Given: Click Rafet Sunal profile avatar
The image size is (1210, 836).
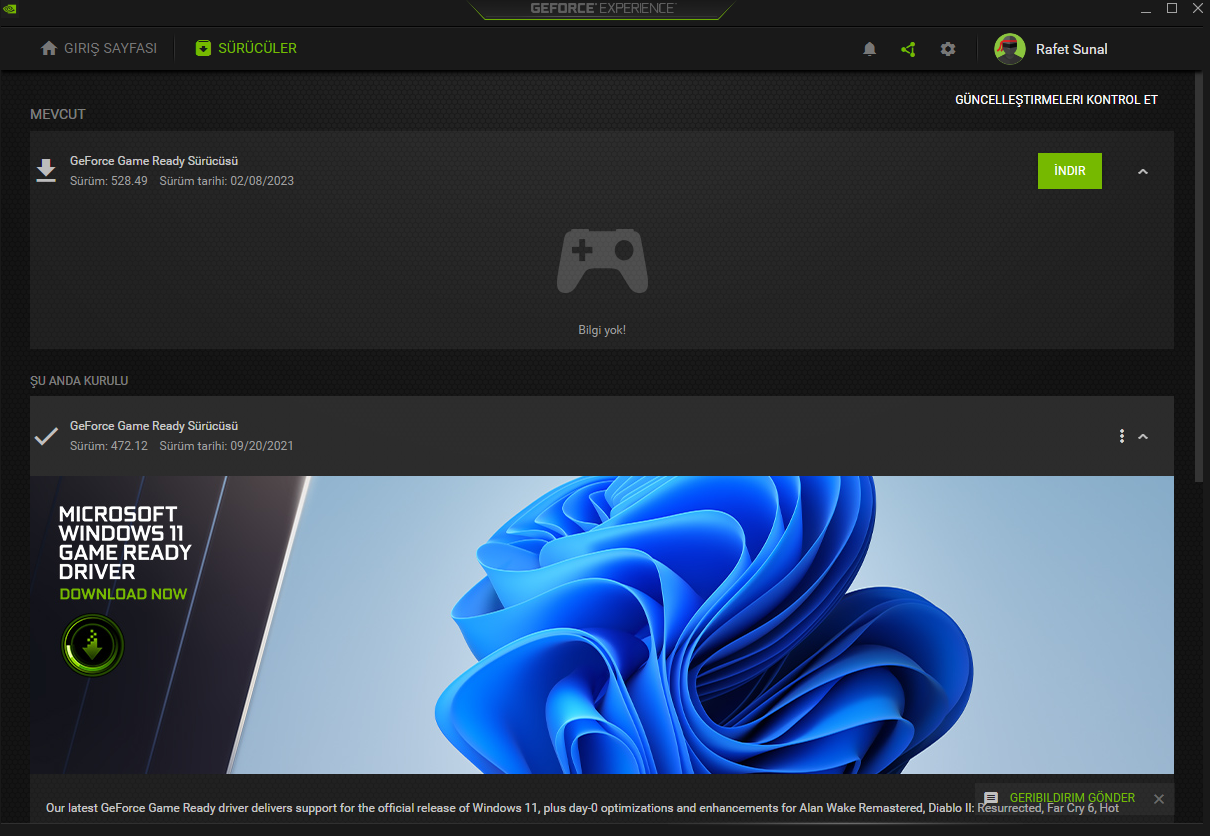Looking at the screenshot, I should (x=1010, y=49).
